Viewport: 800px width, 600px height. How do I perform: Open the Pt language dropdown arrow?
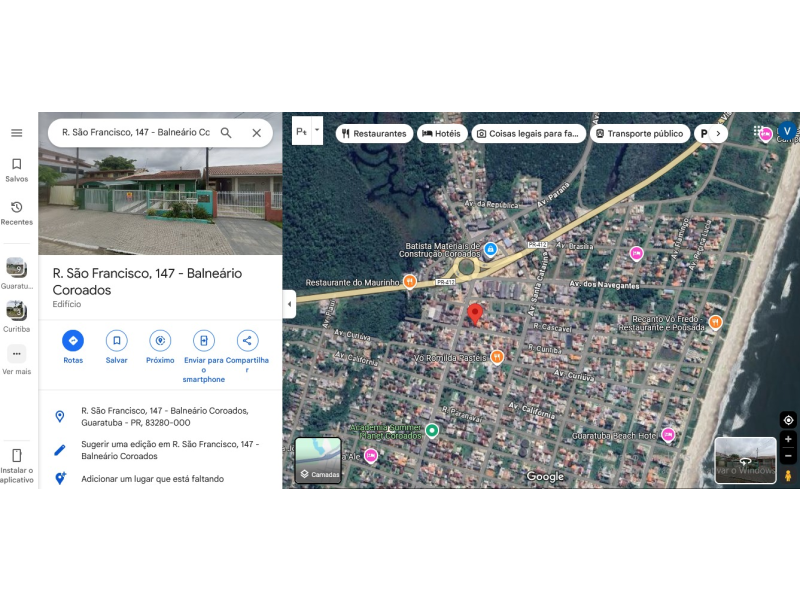[x=317, y=130]
